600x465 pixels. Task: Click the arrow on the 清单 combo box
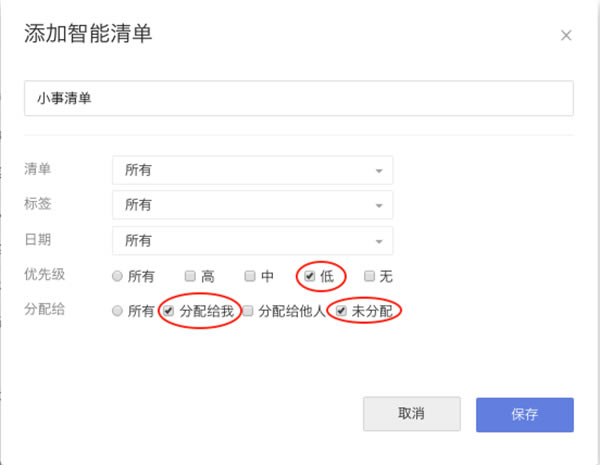(x=379, y=171)
